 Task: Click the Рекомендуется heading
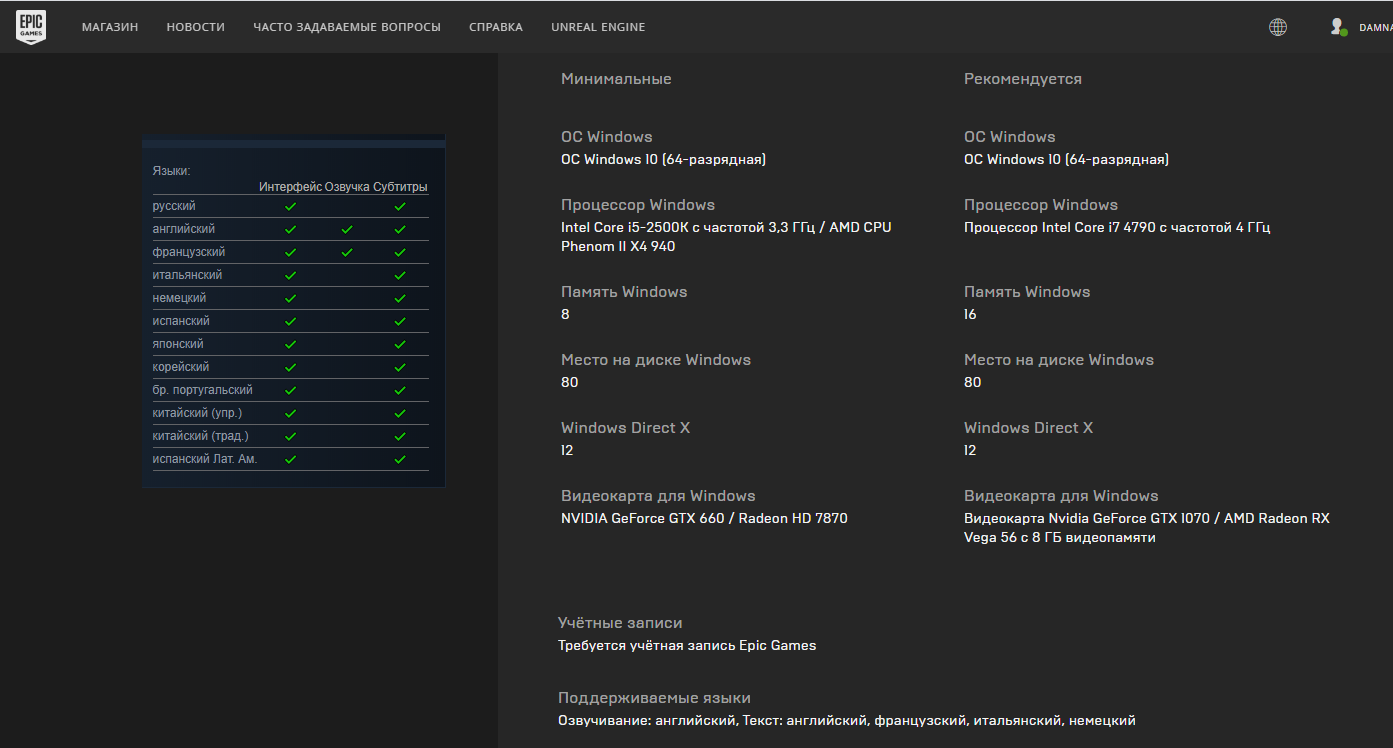[x=1023, y=79]
